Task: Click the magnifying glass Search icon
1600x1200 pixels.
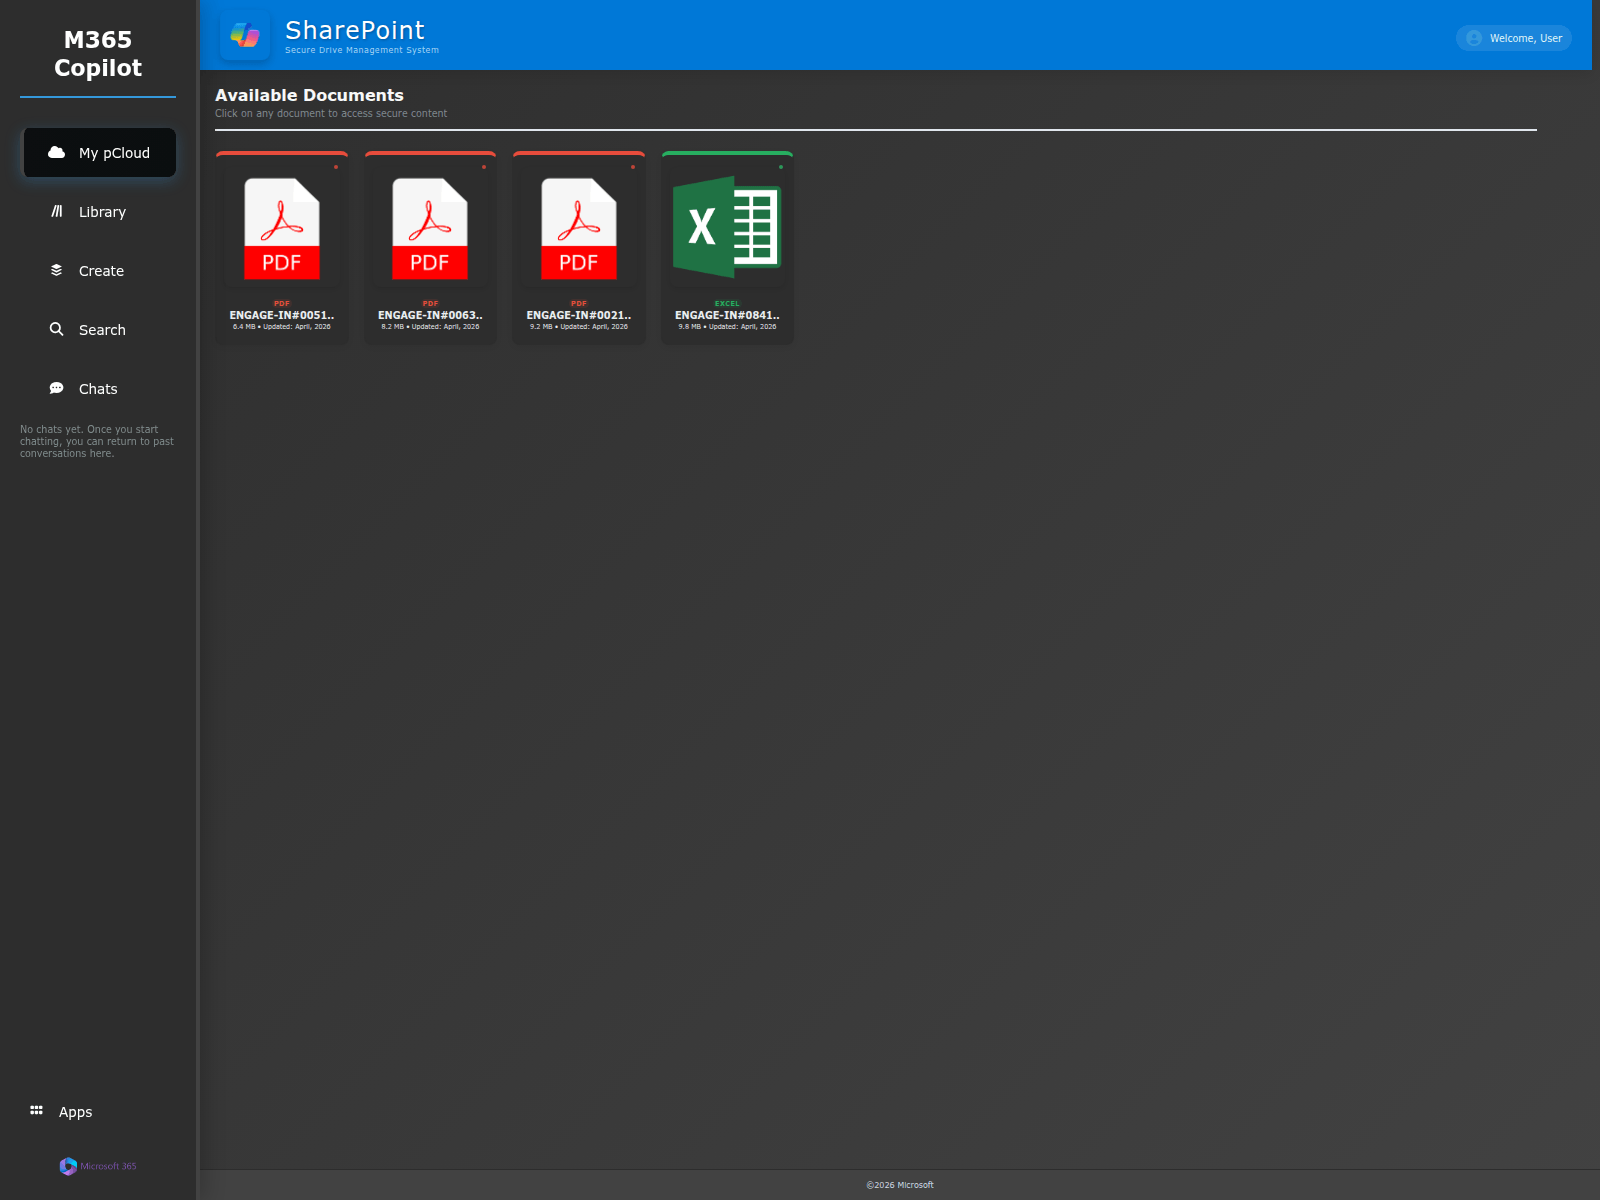Action: pyautogui.click(x=57, y=330)
